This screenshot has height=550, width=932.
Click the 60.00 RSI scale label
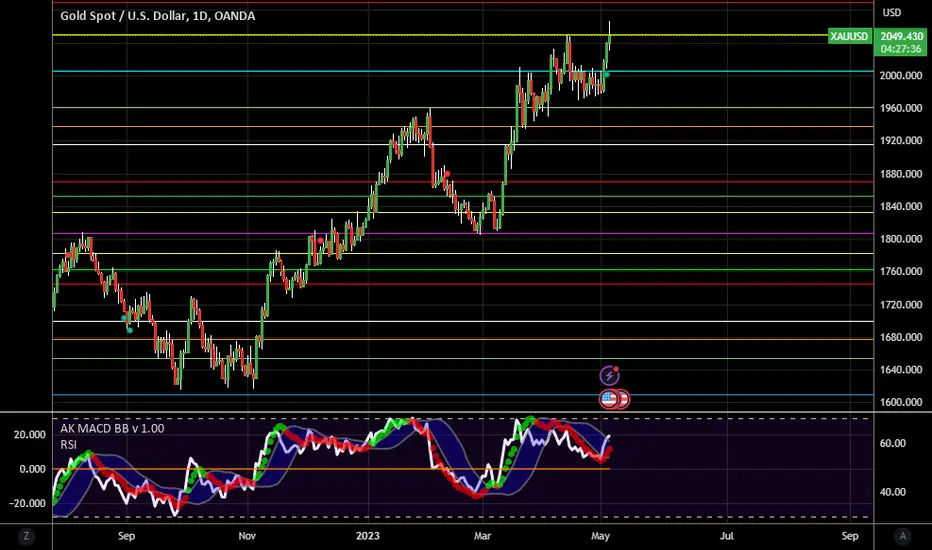[x=892, y=444]
